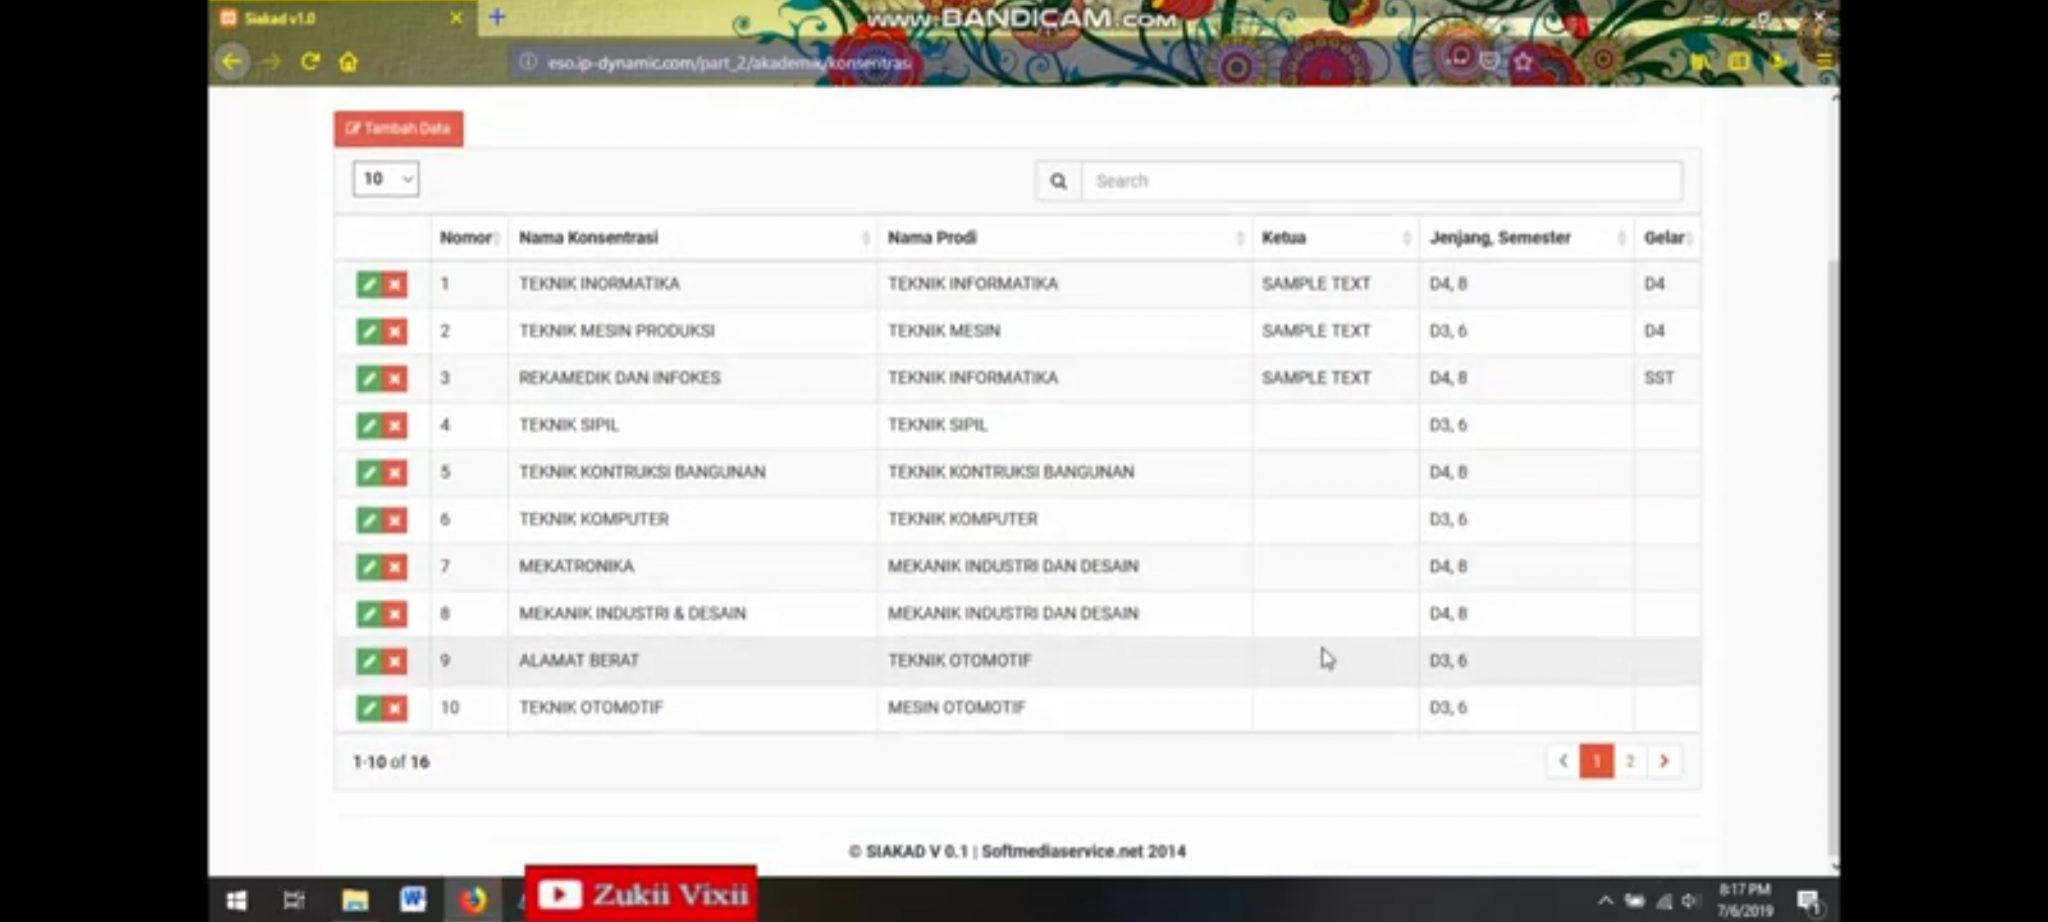Delete row 10 TEKNIK OTOMOTIF
This screenshot has width=2048, height=922.
click(x=395, y=709)
